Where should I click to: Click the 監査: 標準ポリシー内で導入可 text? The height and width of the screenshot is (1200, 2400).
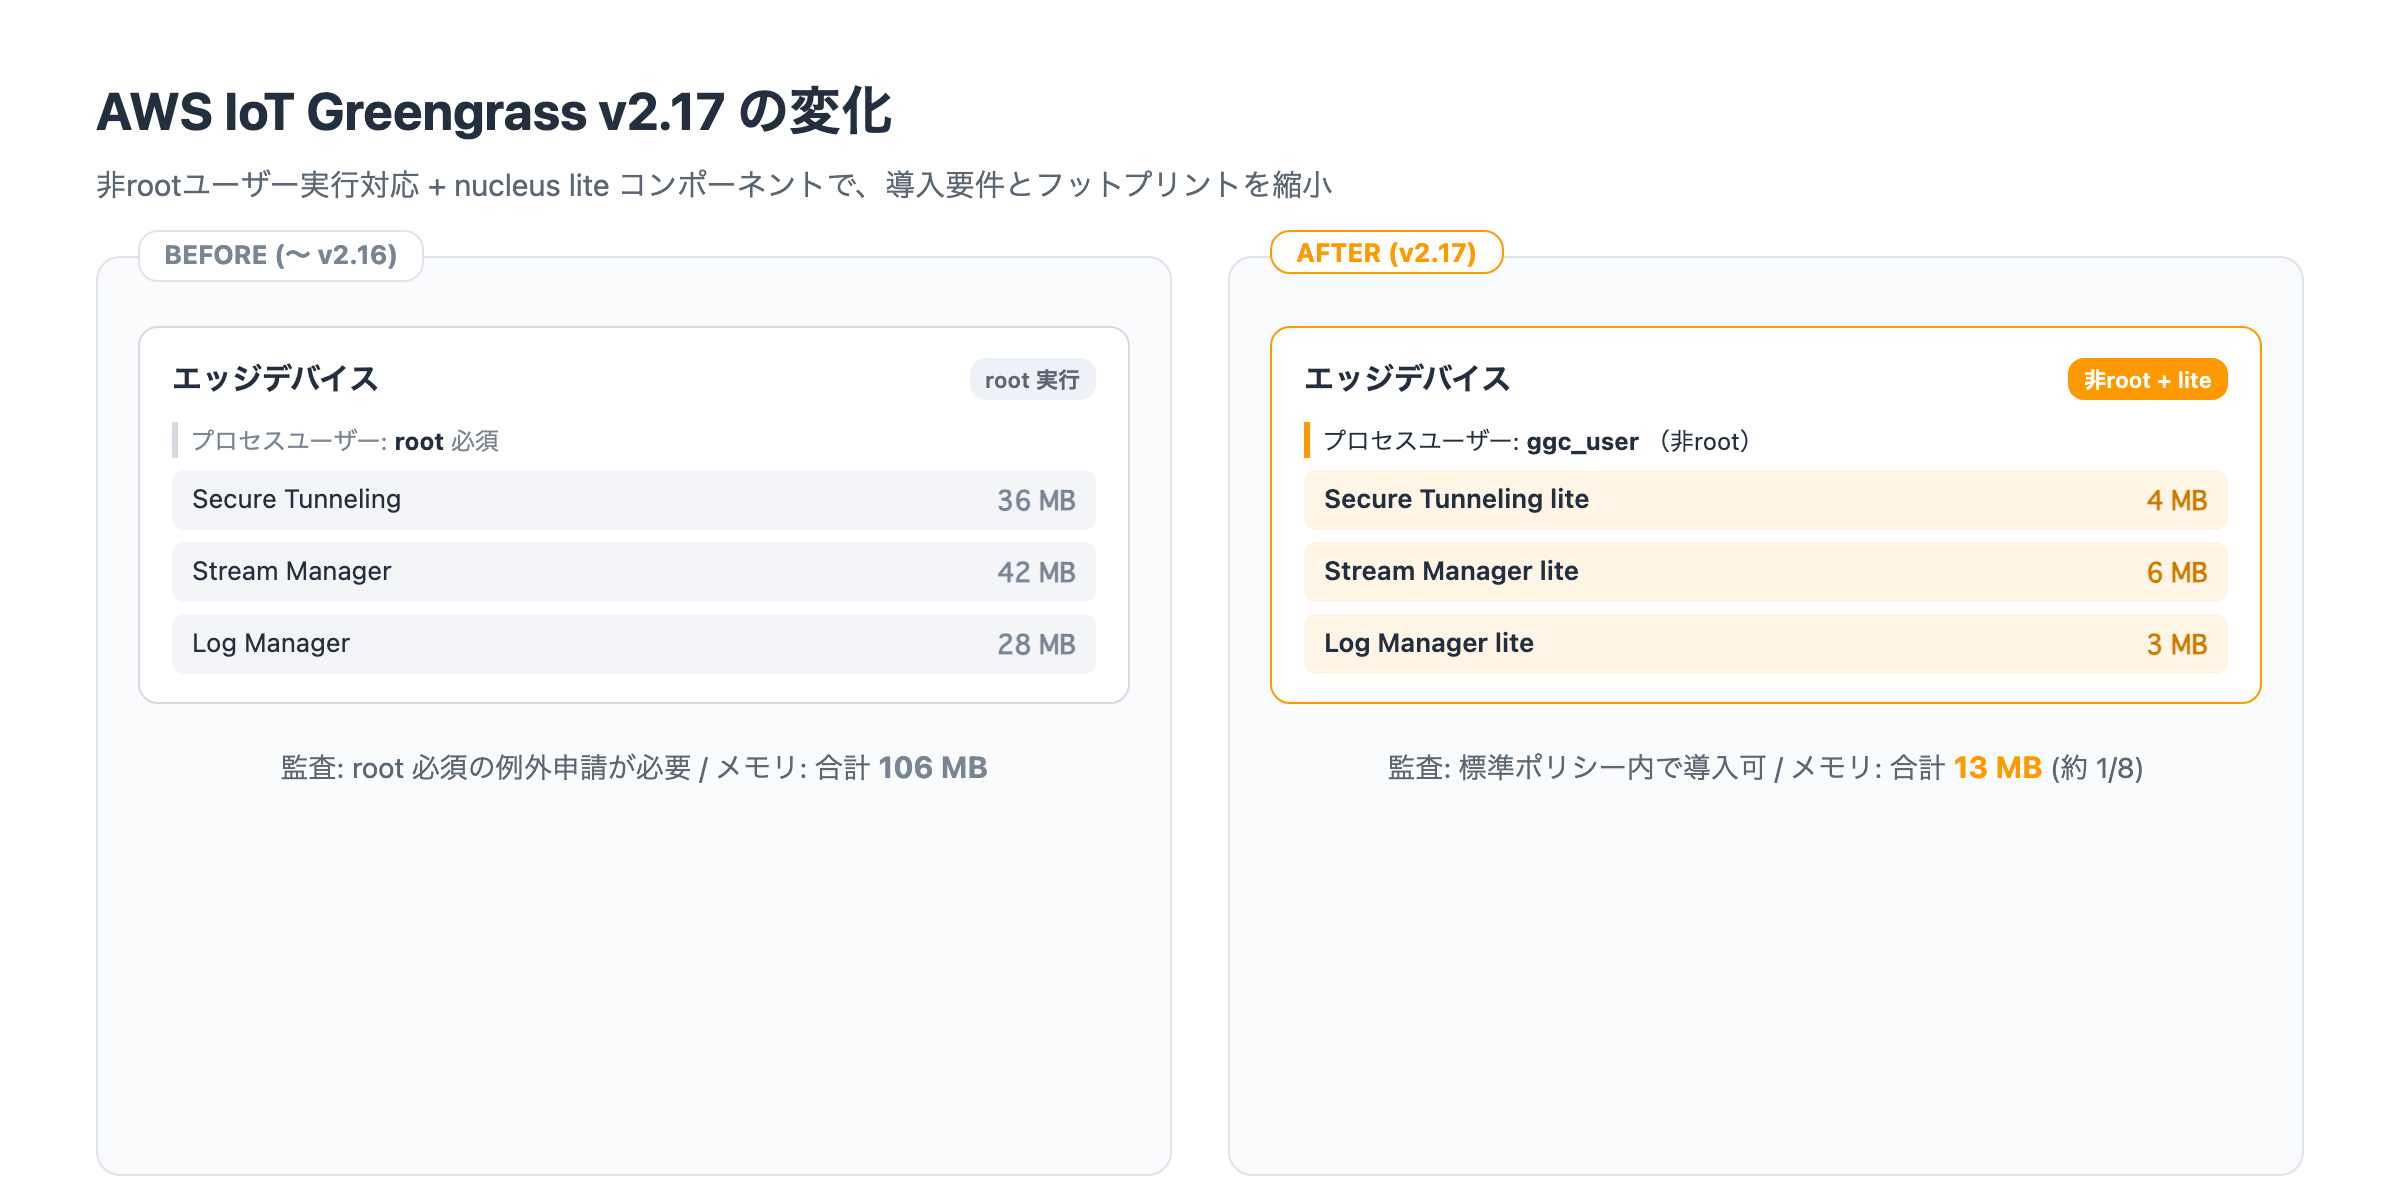1577,767
